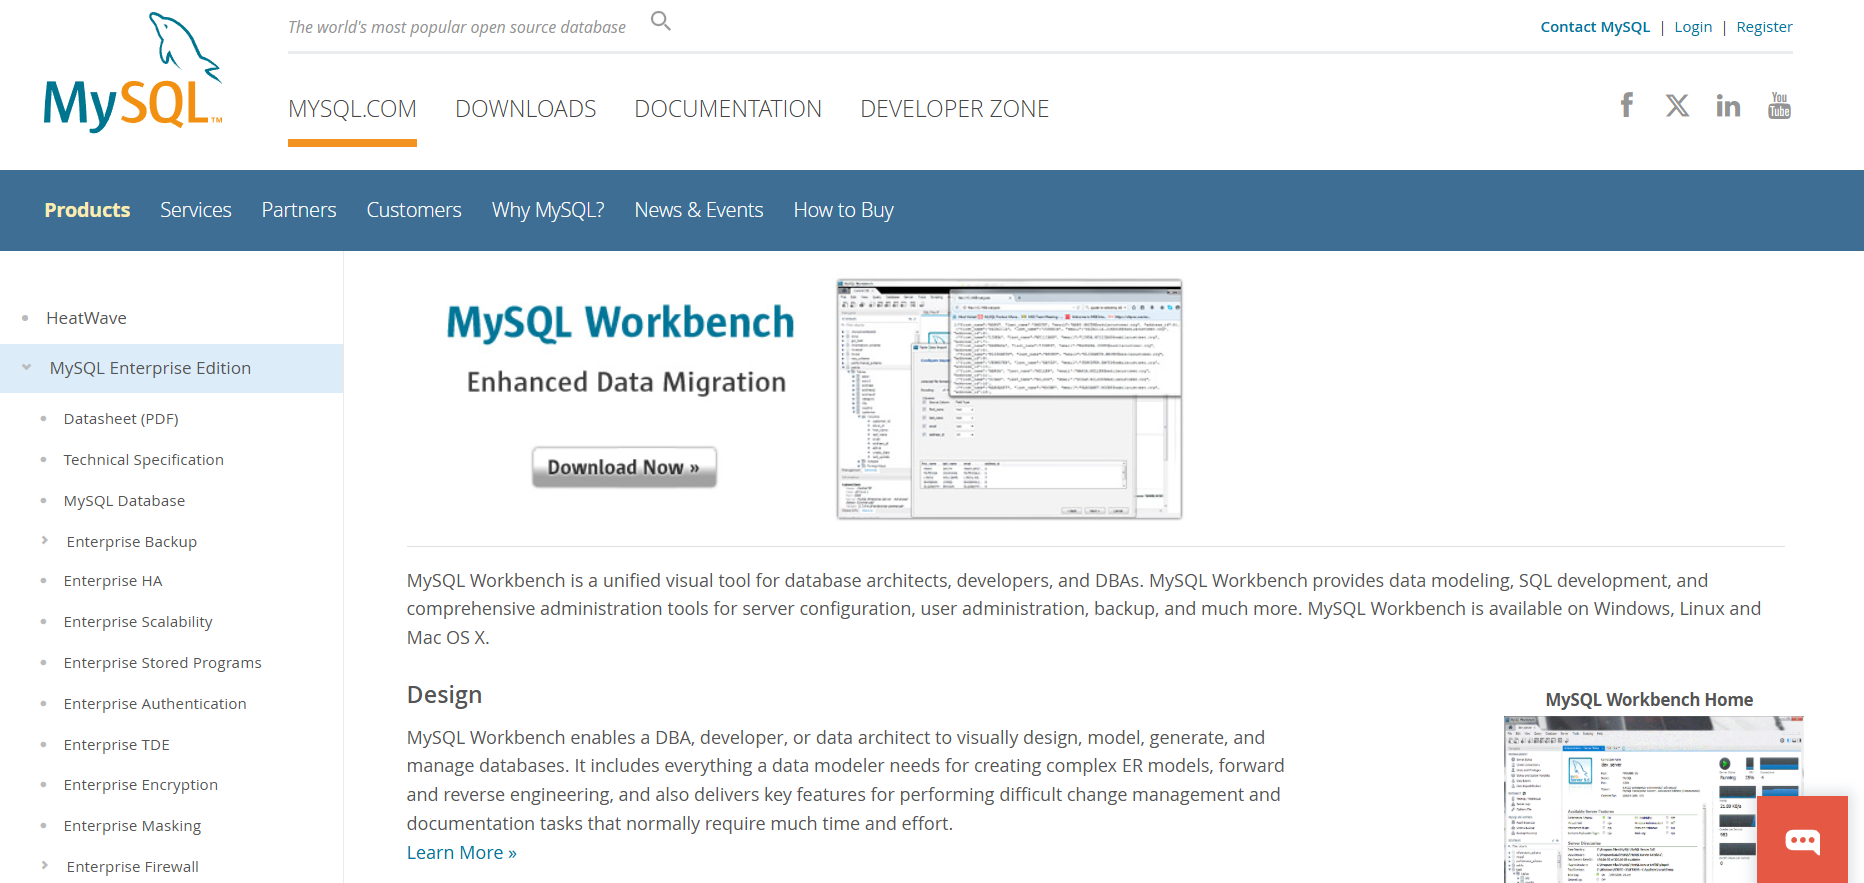Image resolution: width=1864 pixels, height=883 pixels.
Task: Click the tagline 'The world's most popular open source database'
Action: point(457,27)
